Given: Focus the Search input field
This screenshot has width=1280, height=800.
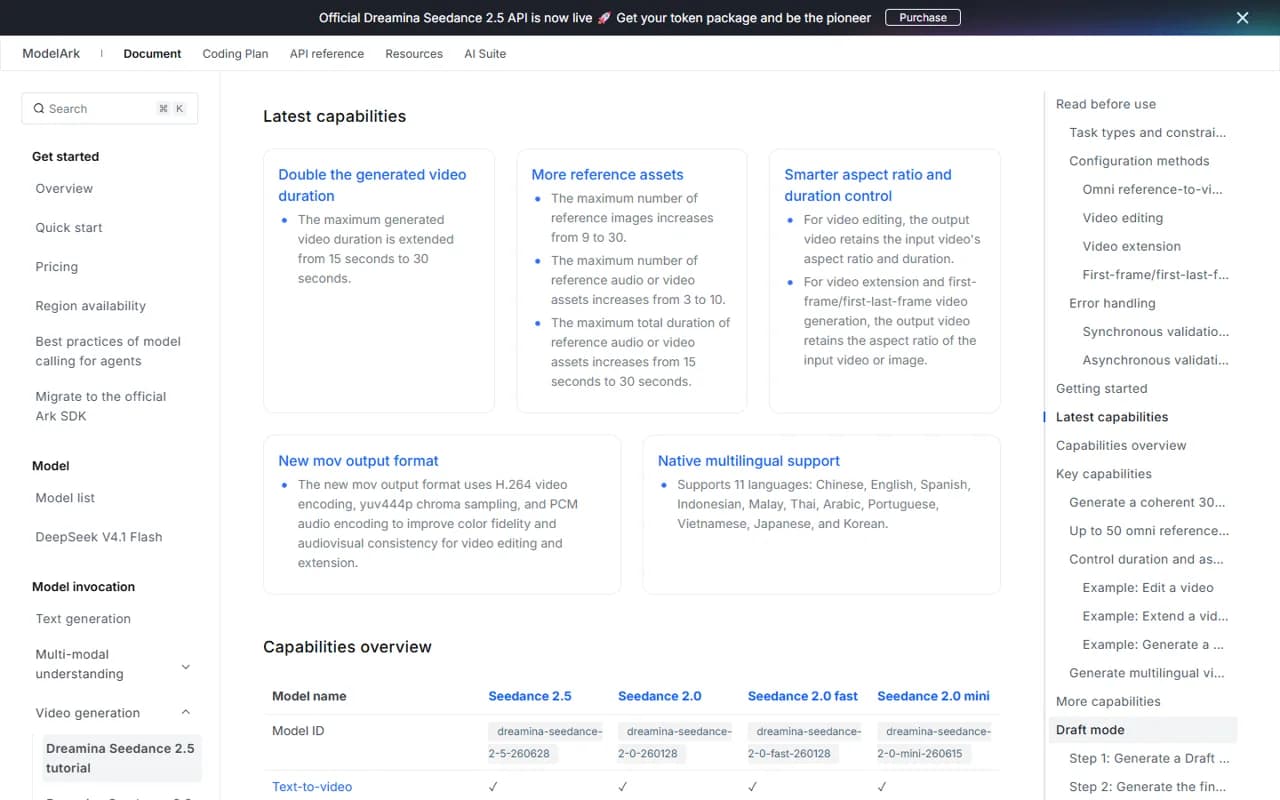Looking at the screenshot, I should click(110, 109).
